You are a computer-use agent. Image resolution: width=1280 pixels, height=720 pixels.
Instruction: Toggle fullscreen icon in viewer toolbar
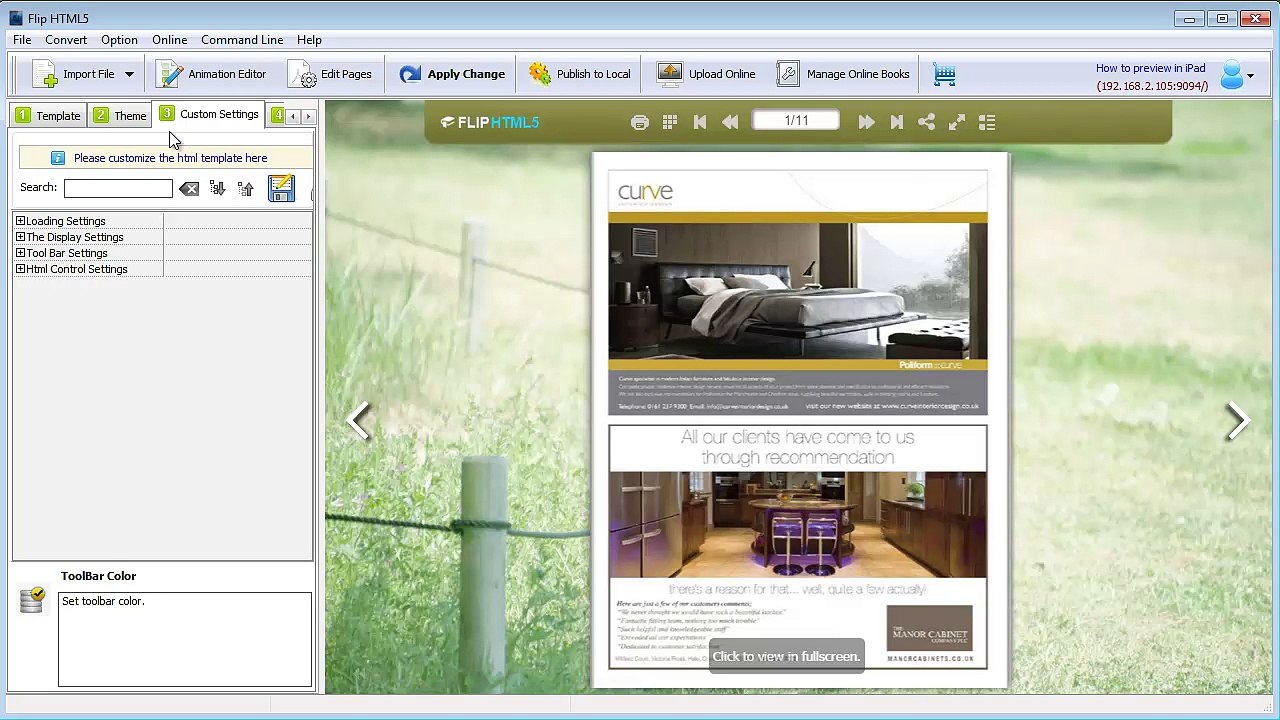[x=957, y=122]
